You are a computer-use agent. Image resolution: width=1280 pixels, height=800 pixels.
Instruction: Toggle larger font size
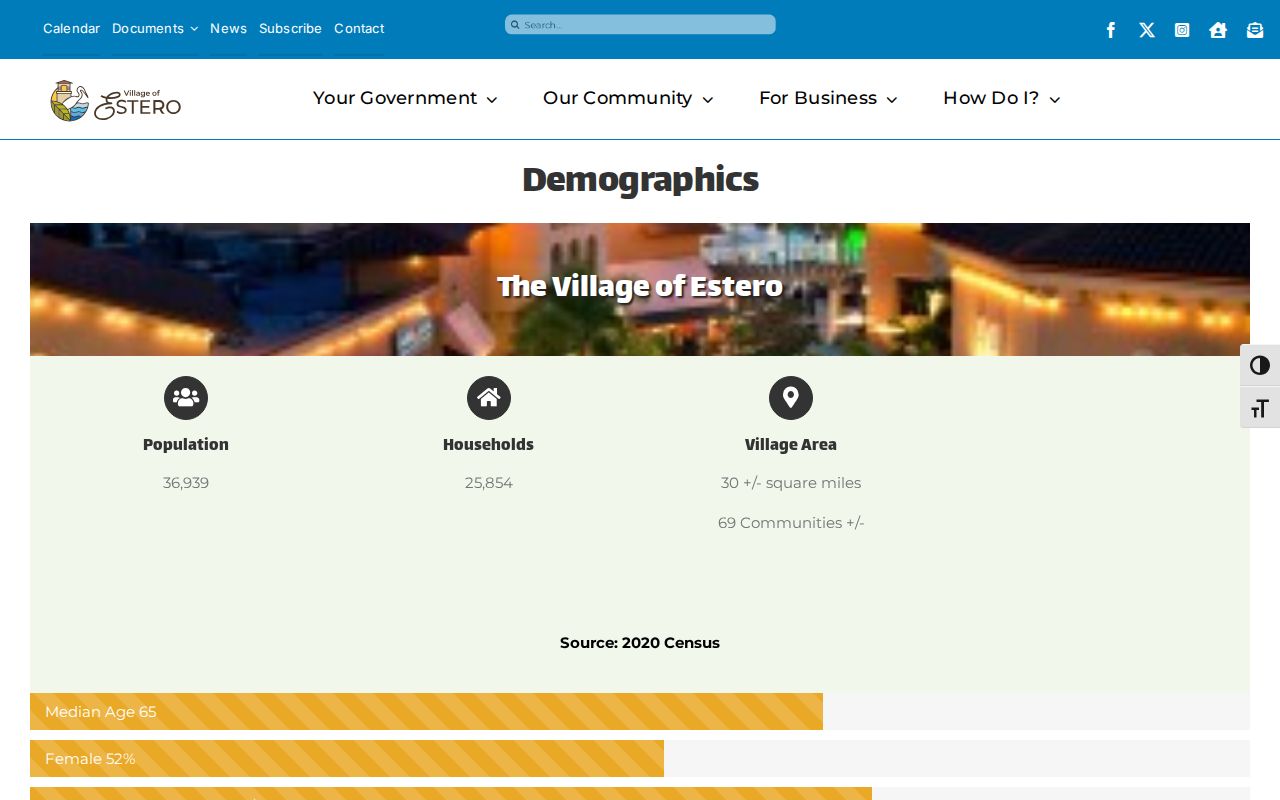pos(1260,408)
